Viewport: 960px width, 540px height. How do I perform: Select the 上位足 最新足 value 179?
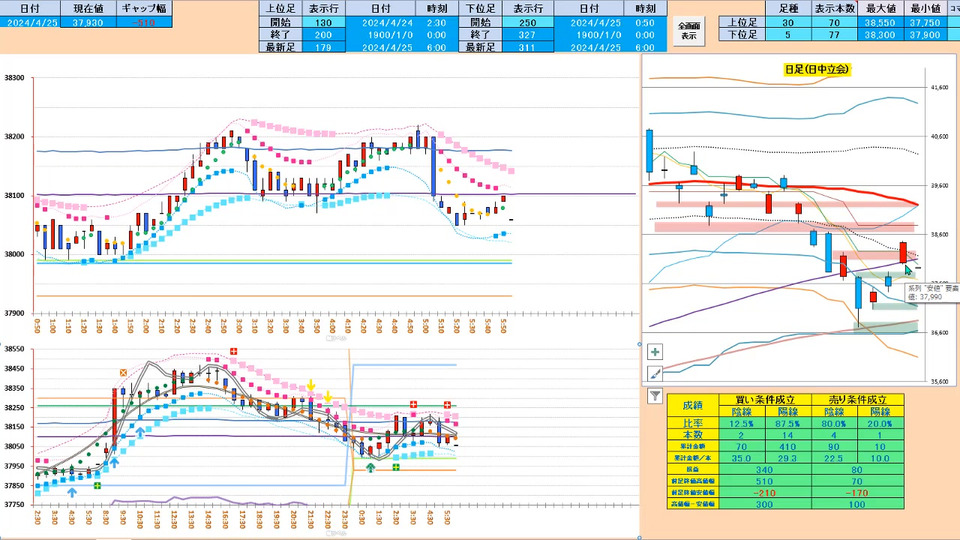323,47
